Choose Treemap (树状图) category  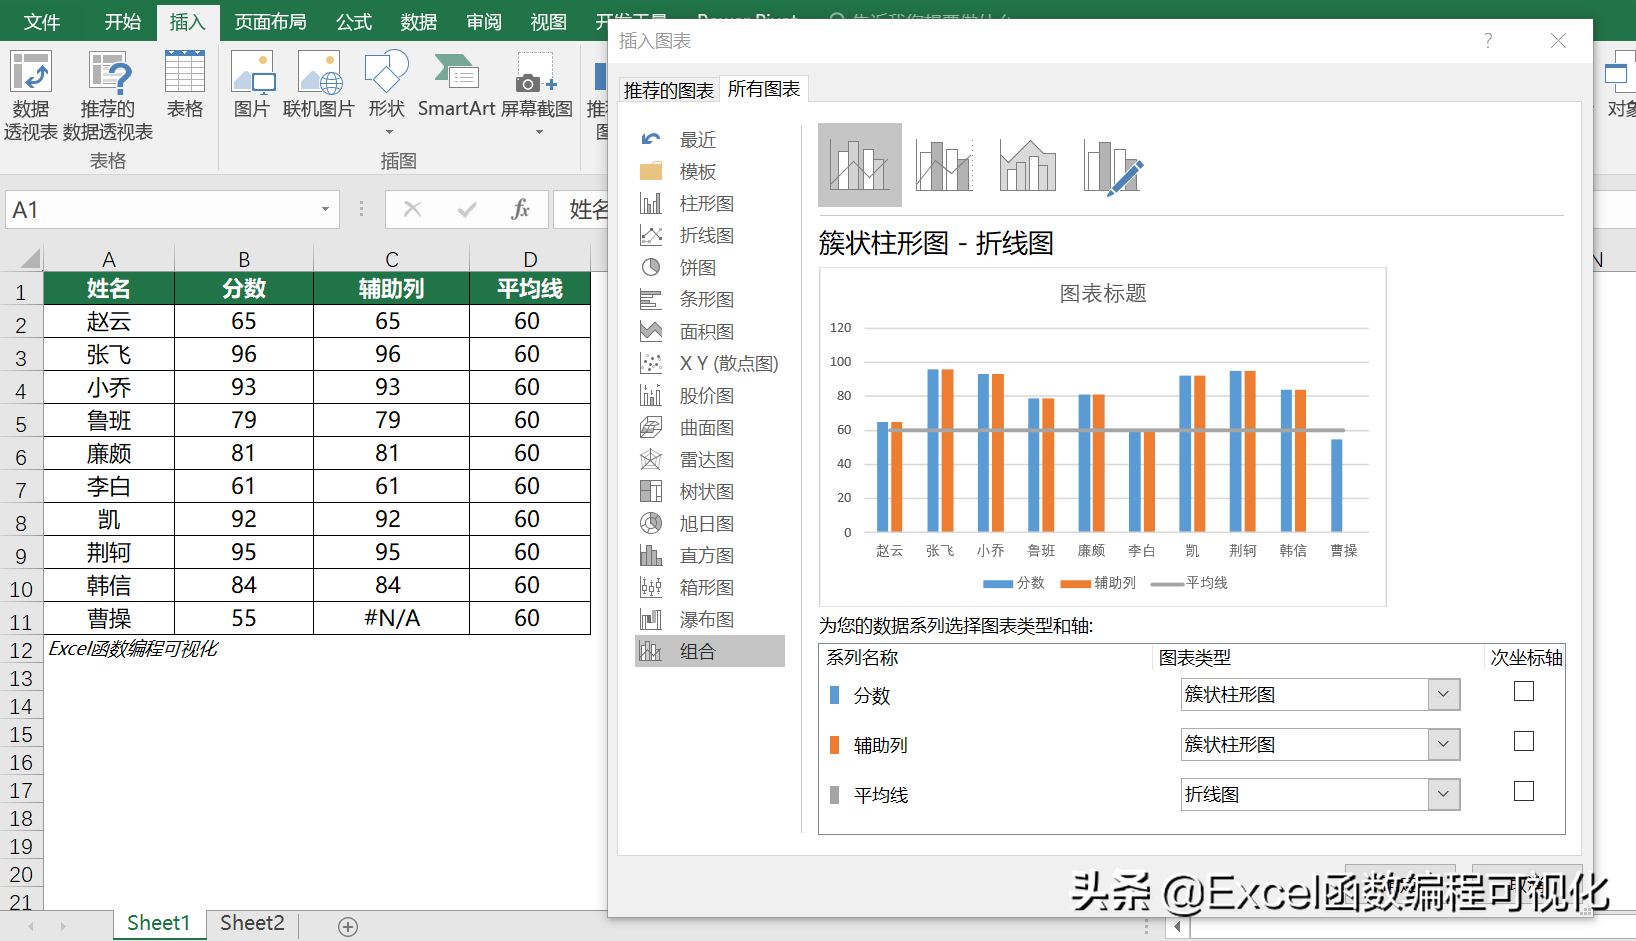[710, 492]
